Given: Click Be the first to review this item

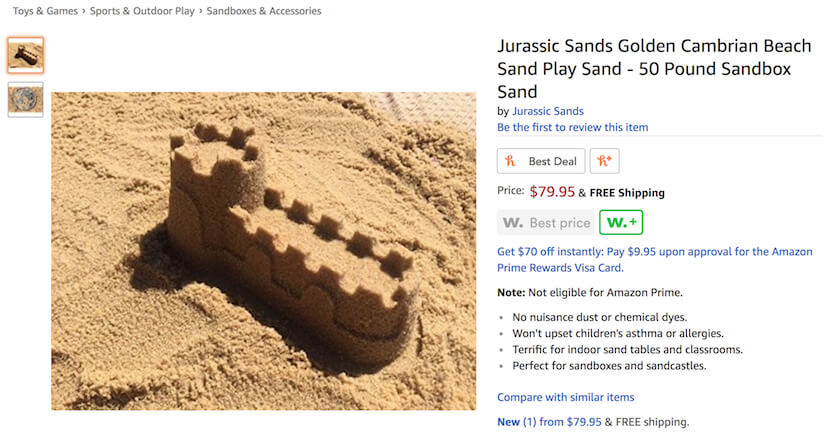Looking at the screenshot, I should coord(572,127).
